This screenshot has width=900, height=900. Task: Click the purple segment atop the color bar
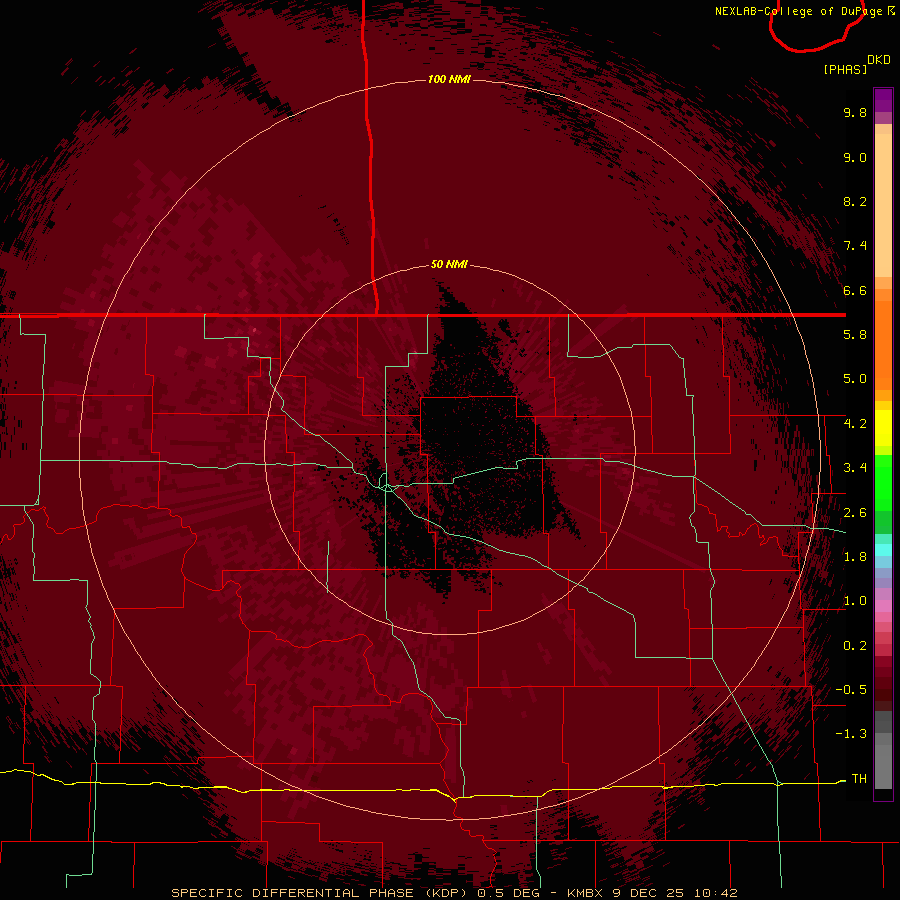[x=883, y=100]
